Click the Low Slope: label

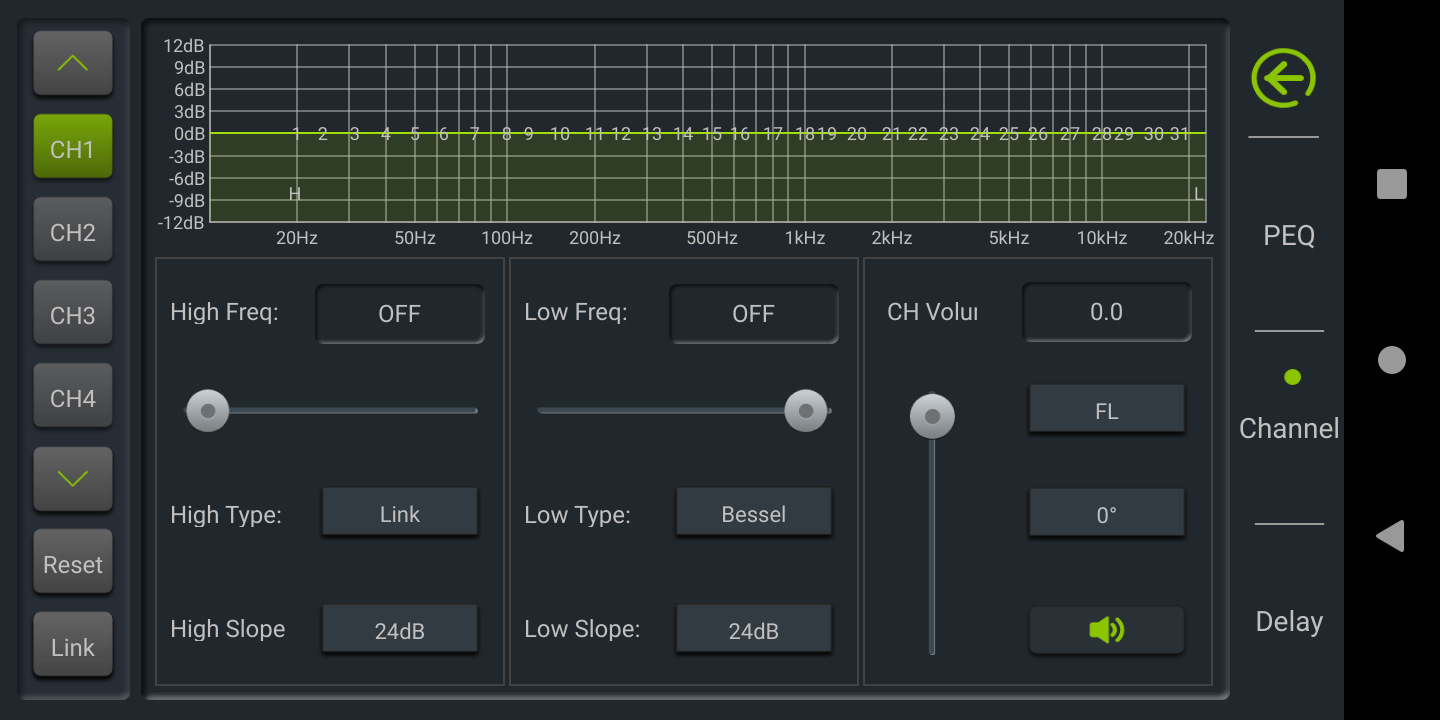582,629
